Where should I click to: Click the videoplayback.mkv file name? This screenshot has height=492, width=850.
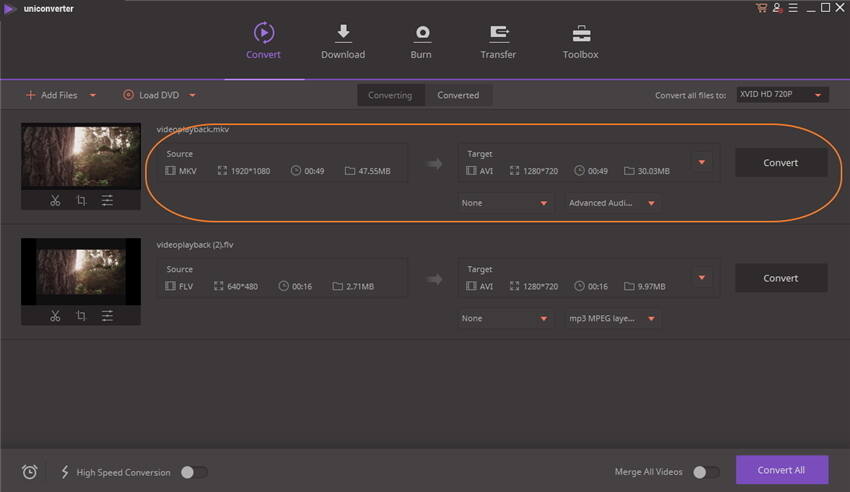193,130
